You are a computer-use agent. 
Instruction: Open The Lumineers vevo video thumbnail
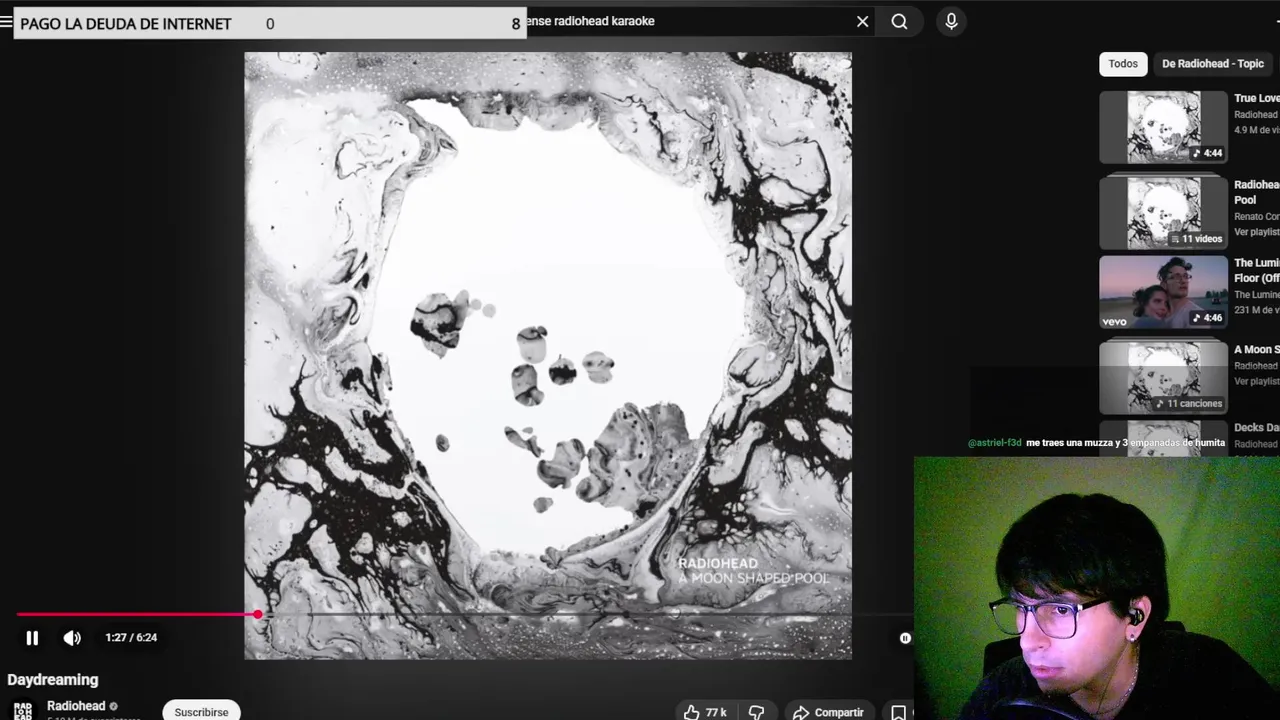coord(1163,292)
